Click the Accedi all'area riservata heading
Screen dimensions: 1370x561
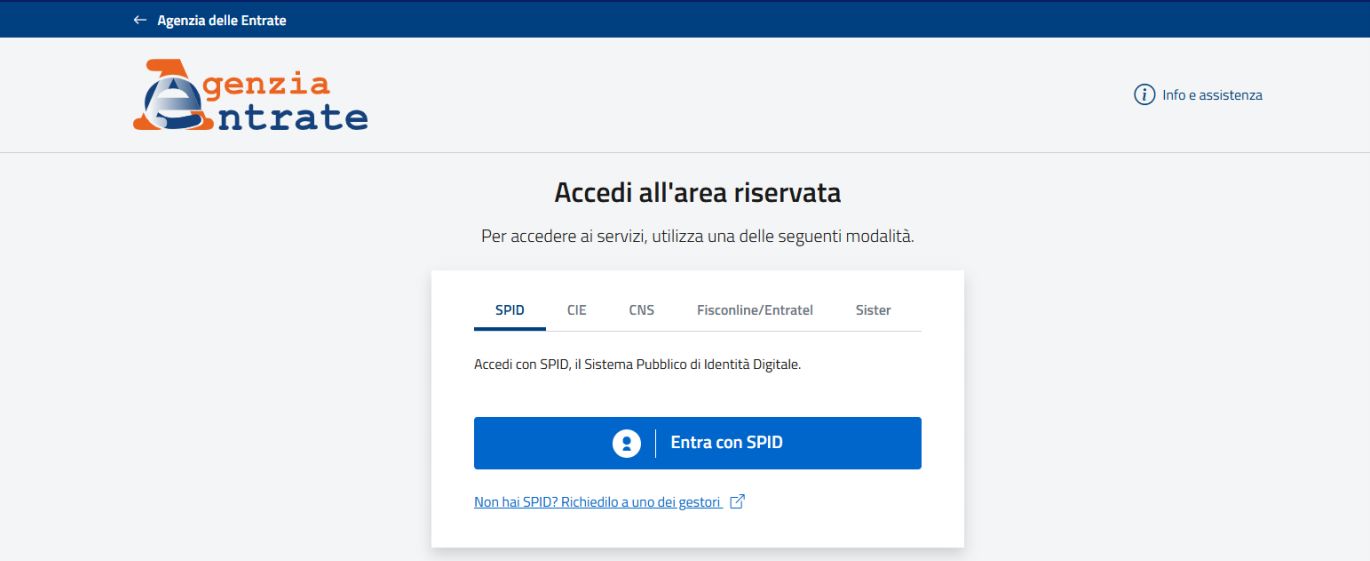pos(697,192)
